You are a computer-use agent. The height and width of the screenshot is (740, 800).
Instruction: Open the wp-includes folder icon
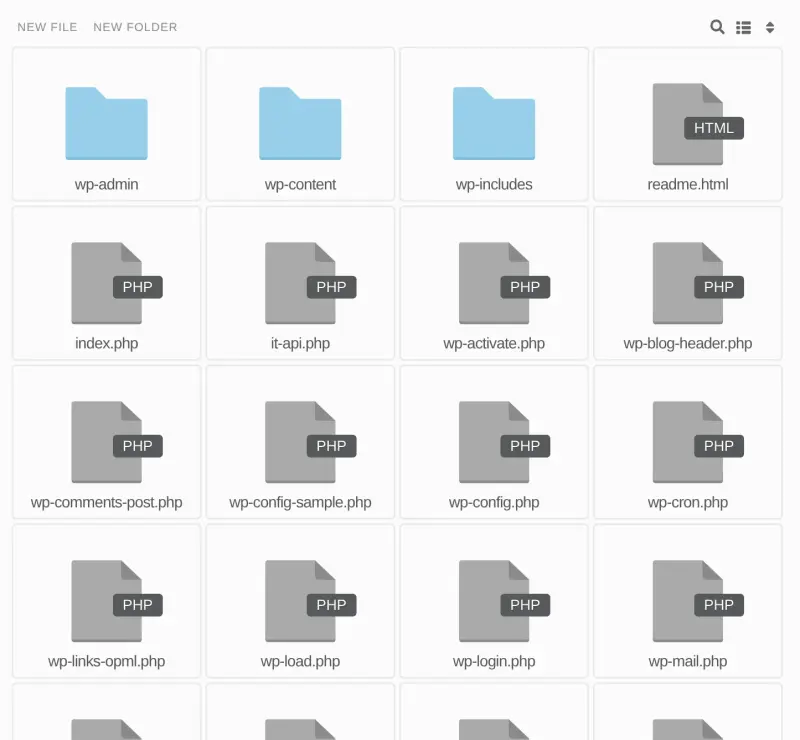[x=494, y=124]
